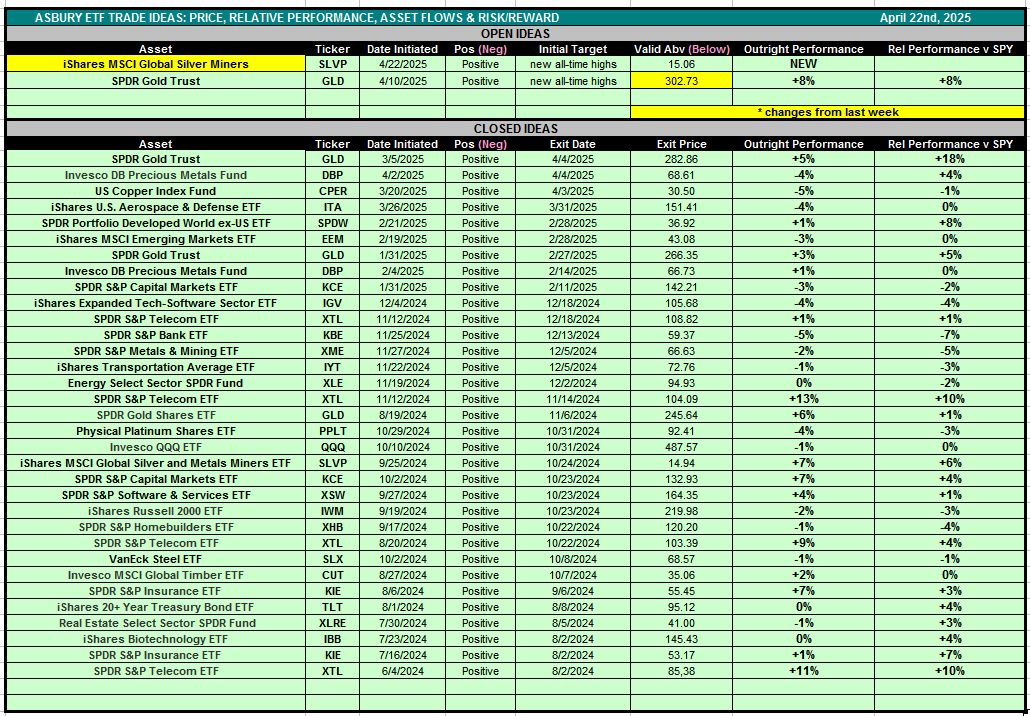1030x716 pixels.
Task: Click the US Copper Index Fund asset name
Action: coord(155,191)
